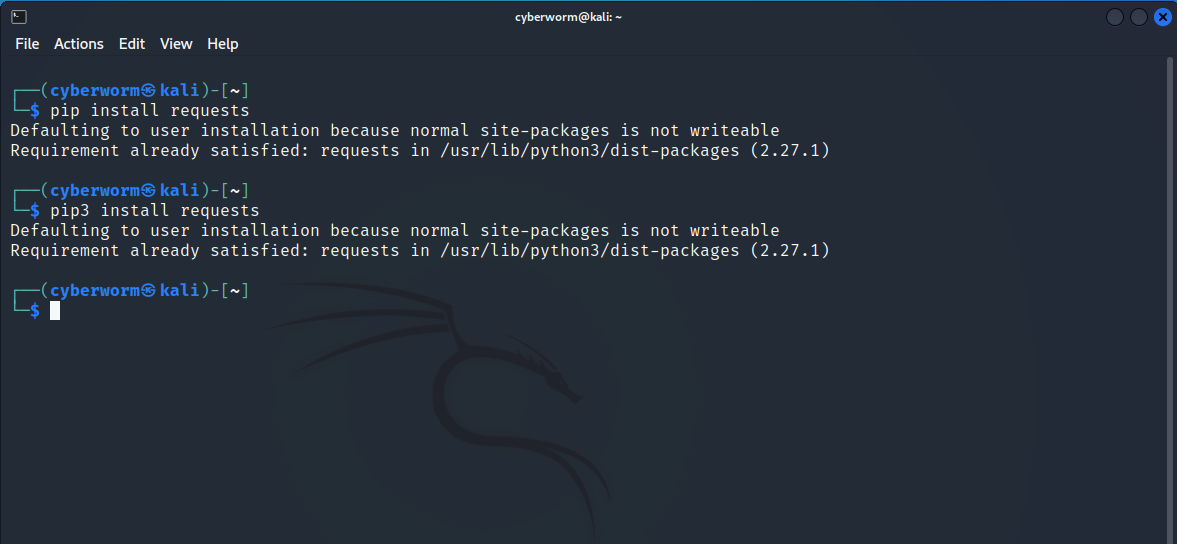Expand the Edit menu
The height and width of the screenshot is (544, 1177).
(x=132, y=44)
